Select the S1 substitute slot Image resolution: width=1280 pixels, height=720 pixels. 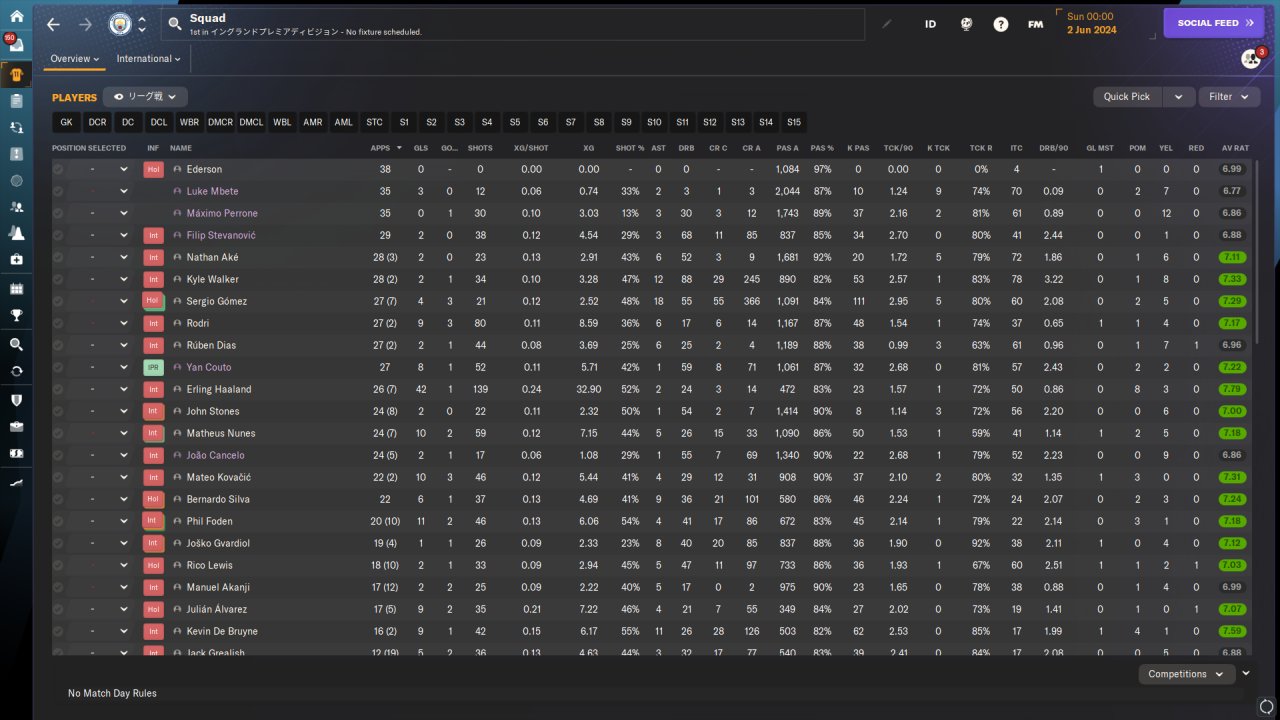click(x=404, y=122)
